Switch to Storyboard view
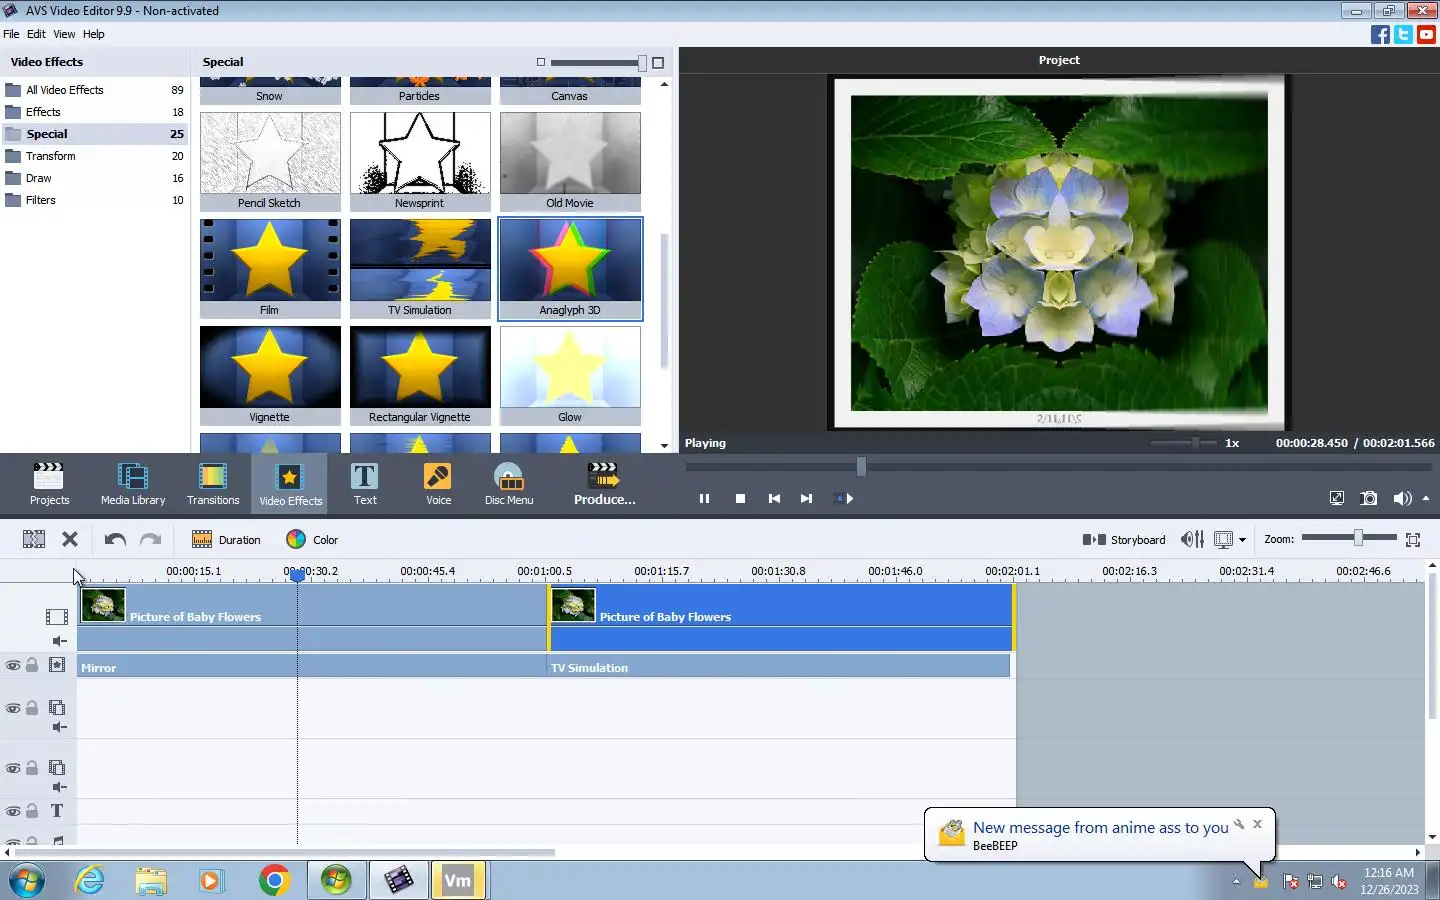Viewport: 1440px width, 900px height. click(x=1124, y=539)
